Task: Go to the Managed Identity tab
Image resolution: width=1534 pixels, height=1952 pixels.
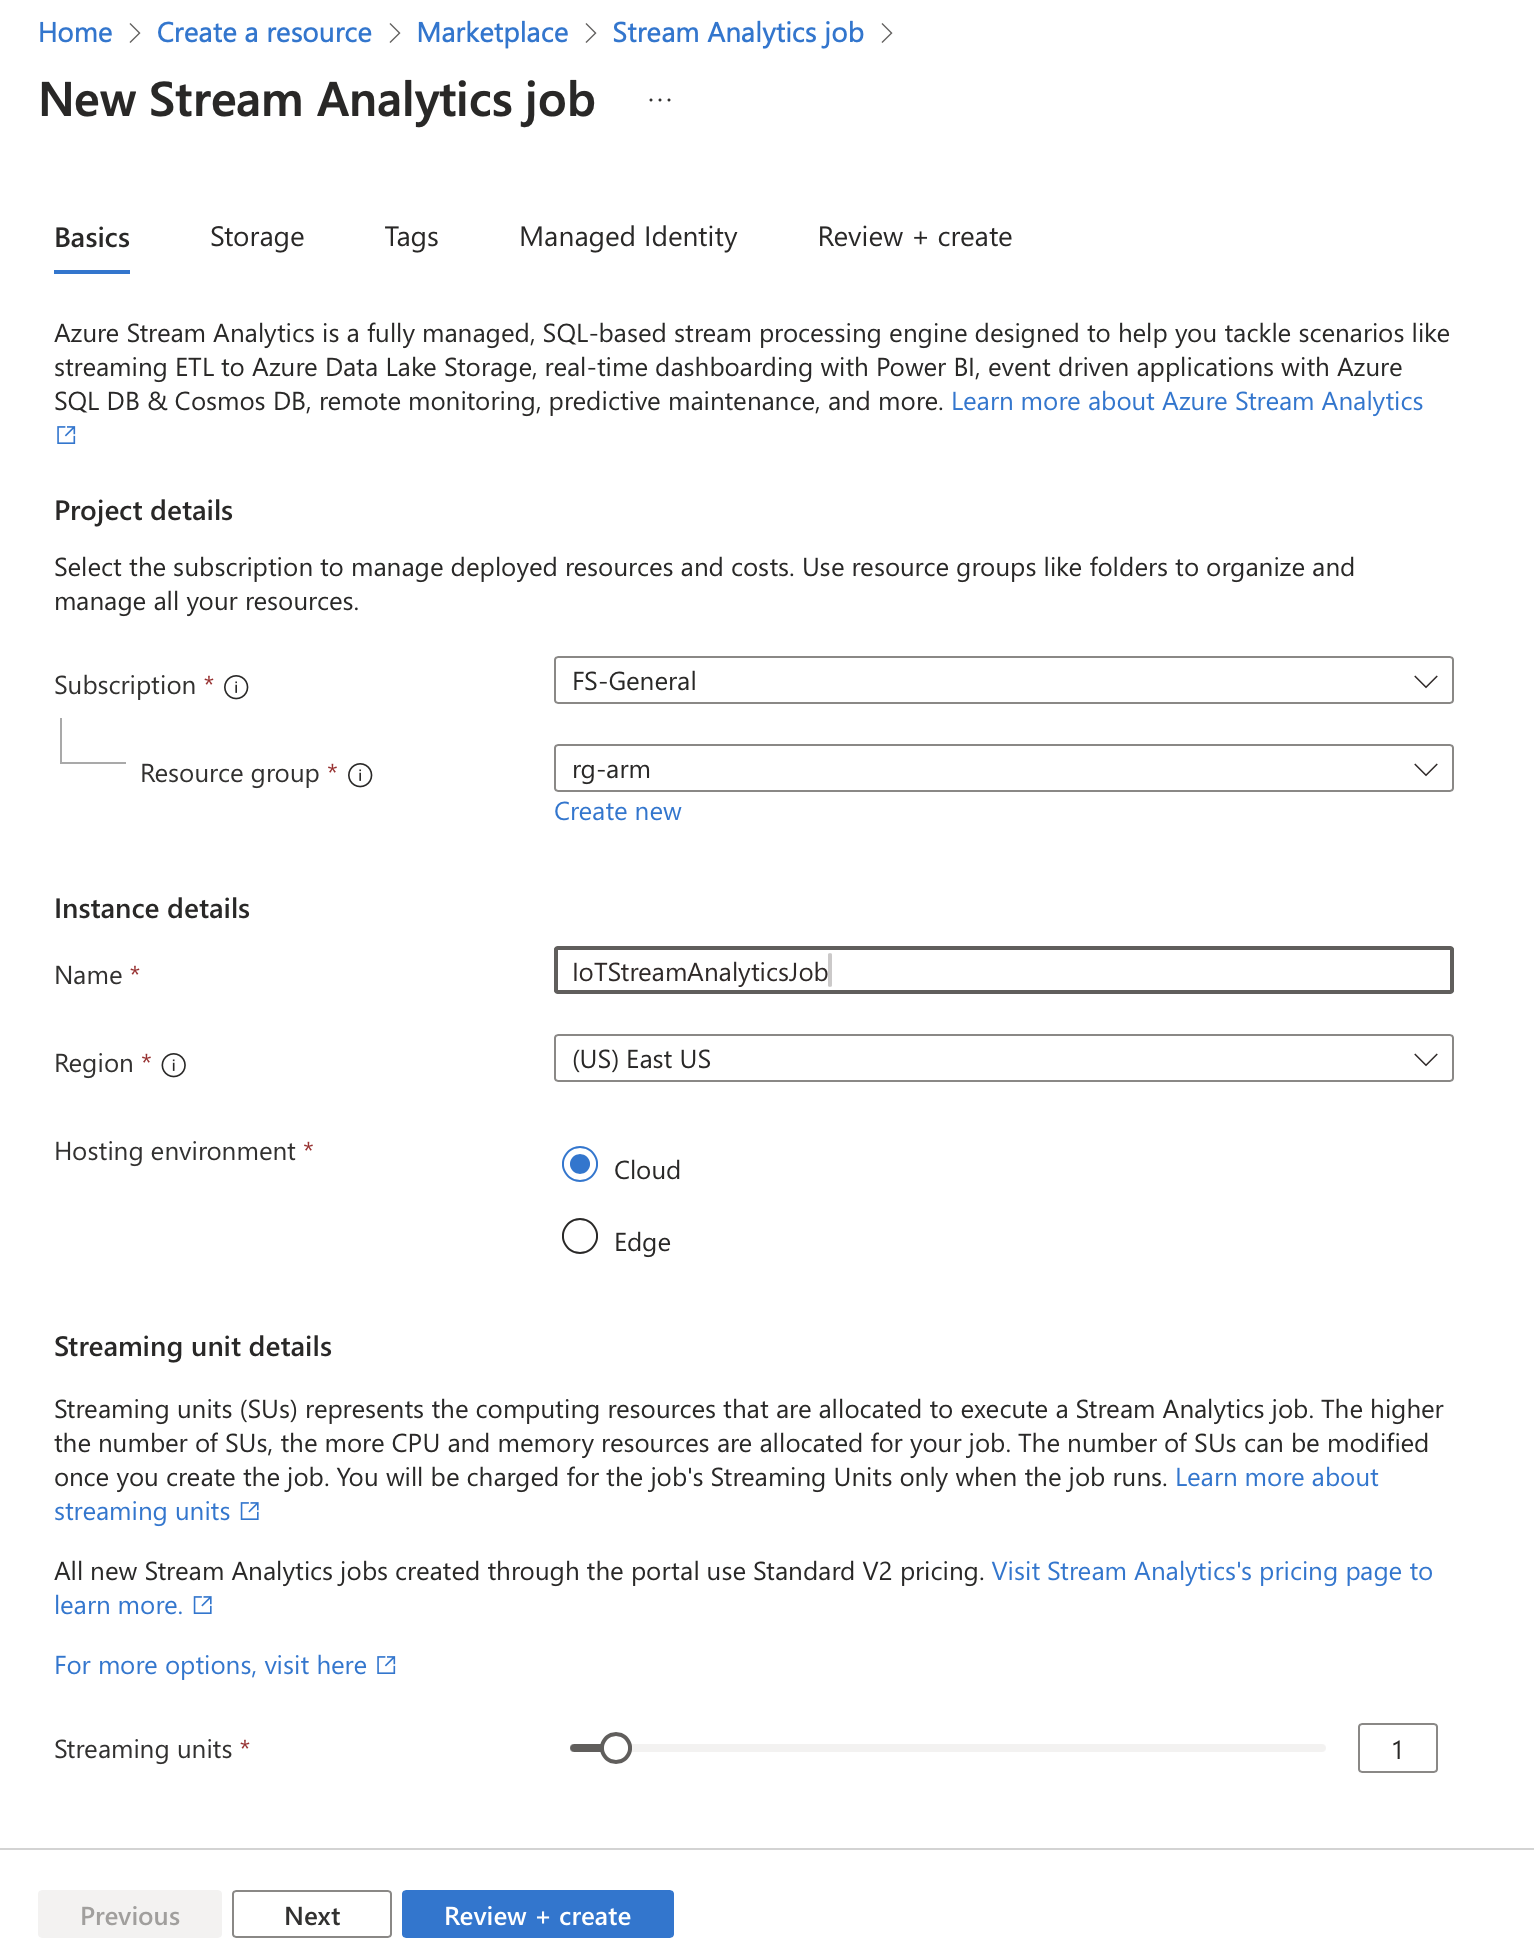Action: pyautogui.click(x=628, y=237)
